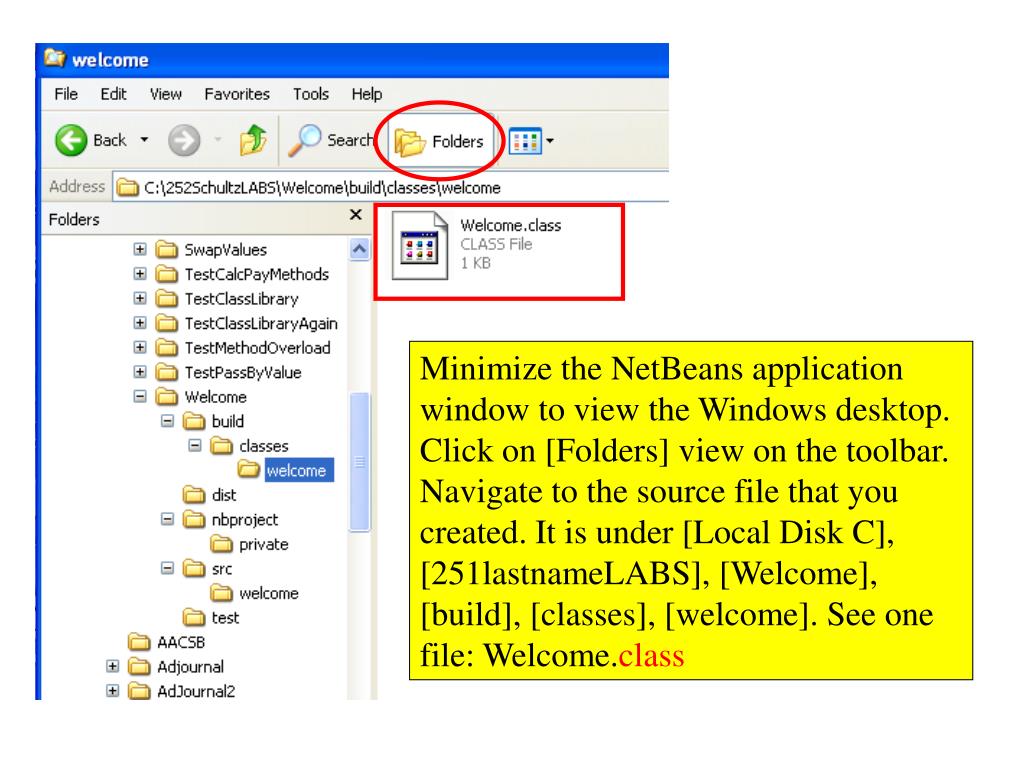This screenshot has height=768, width=1024.
Task: Open the Help menu
Action: 366,95
